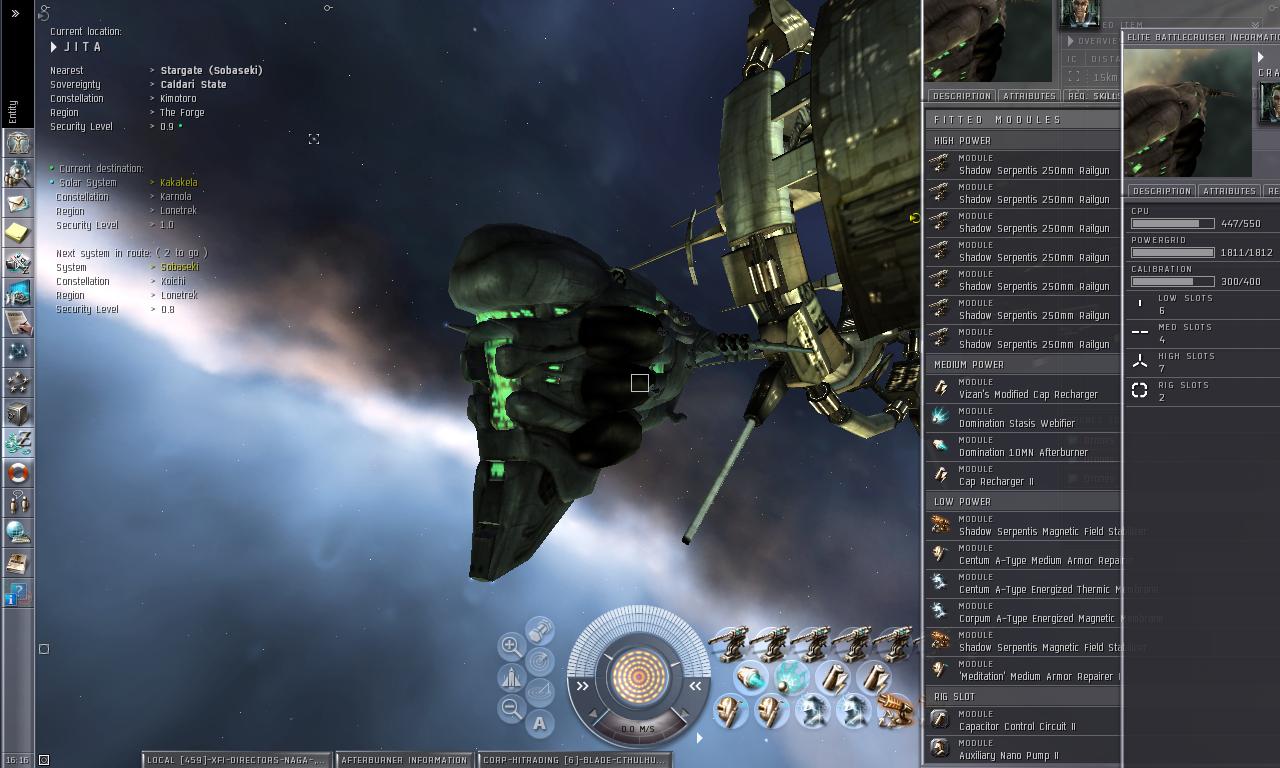Open the yellow notepad icon in sidebar
The image size is (1280, 768).
[18, 233]
